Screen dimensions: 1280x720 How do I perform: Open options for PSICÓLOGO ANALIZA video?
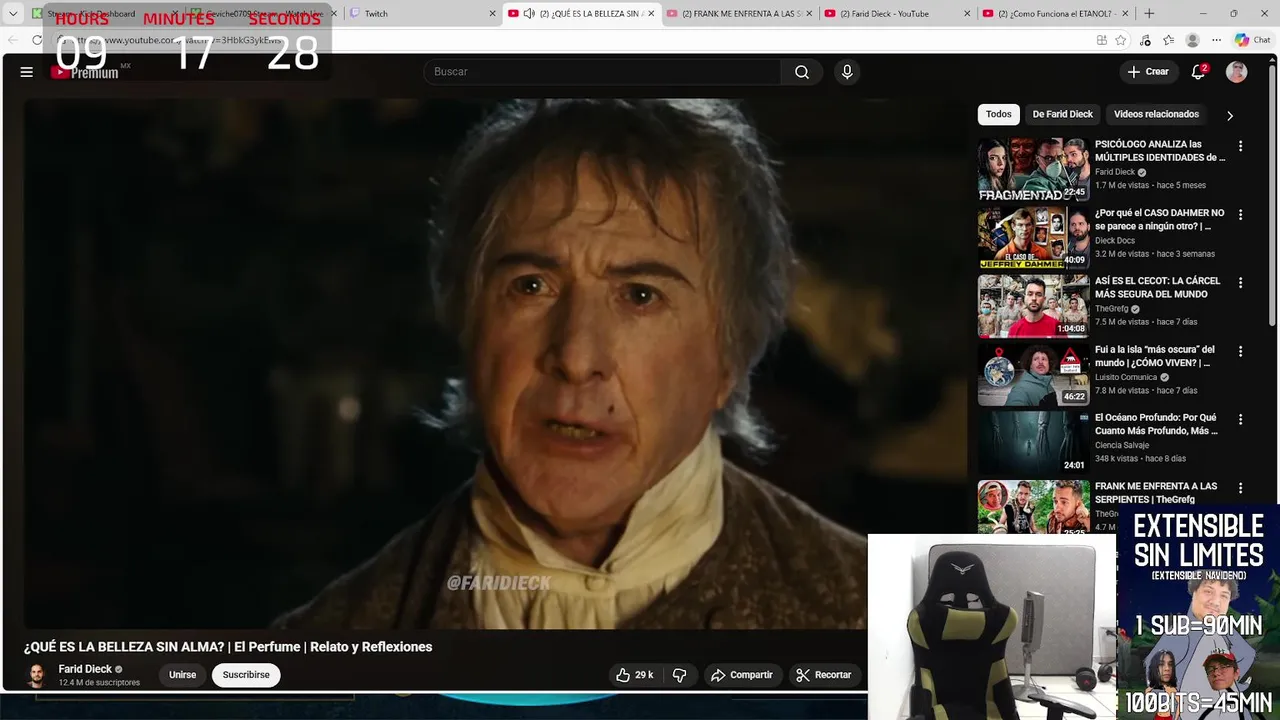click(x=1240, y=146)
